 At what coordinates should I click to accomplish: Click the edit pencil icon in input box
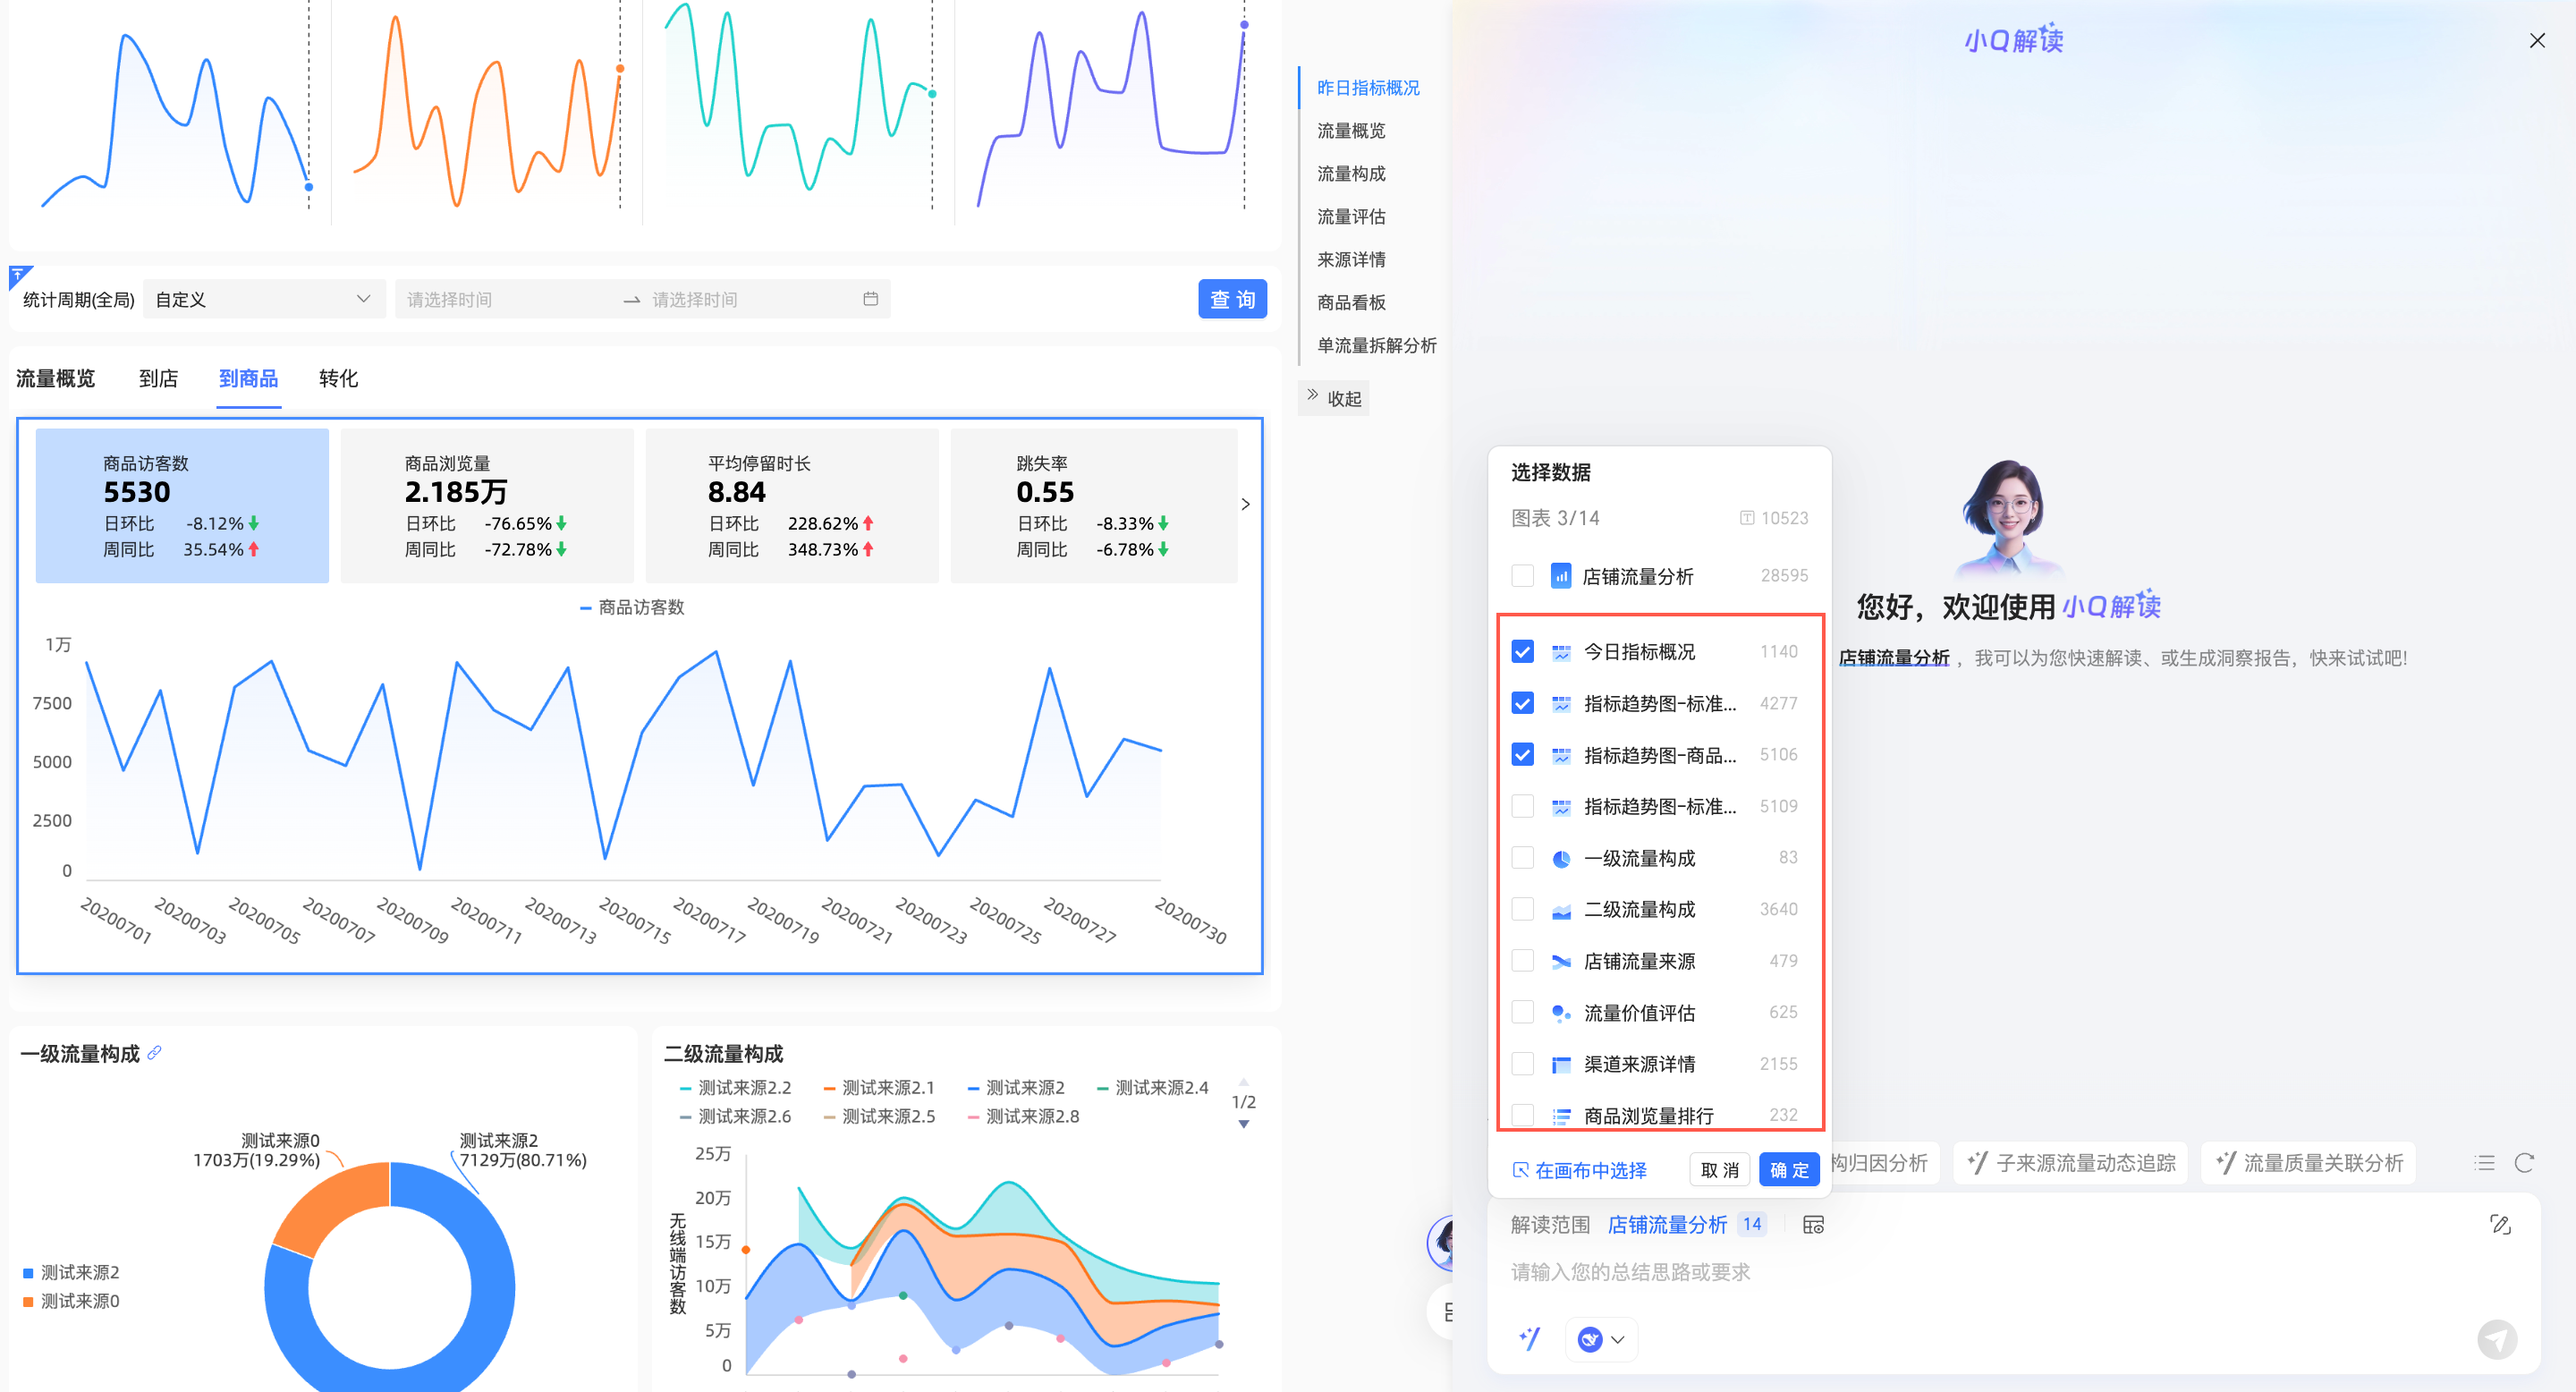point(2500,1224)
